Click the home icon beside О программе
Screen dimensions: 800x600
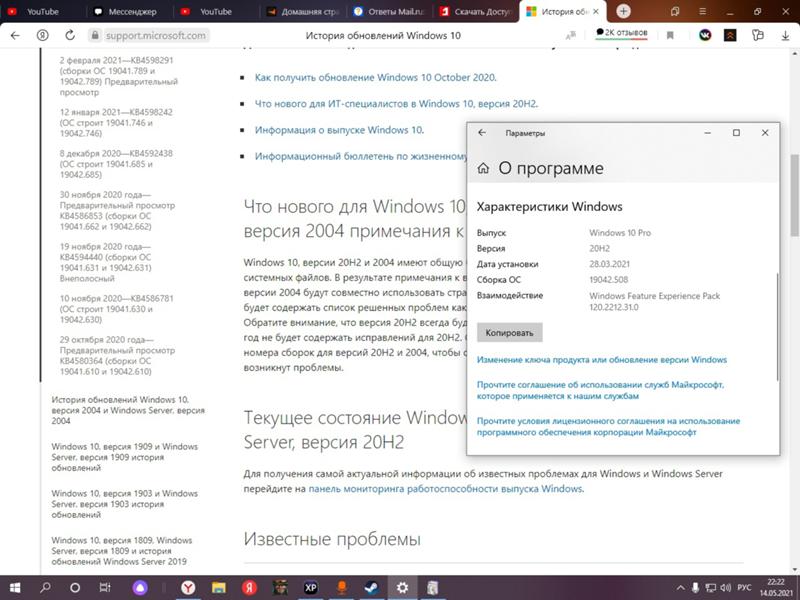(483, 168)
